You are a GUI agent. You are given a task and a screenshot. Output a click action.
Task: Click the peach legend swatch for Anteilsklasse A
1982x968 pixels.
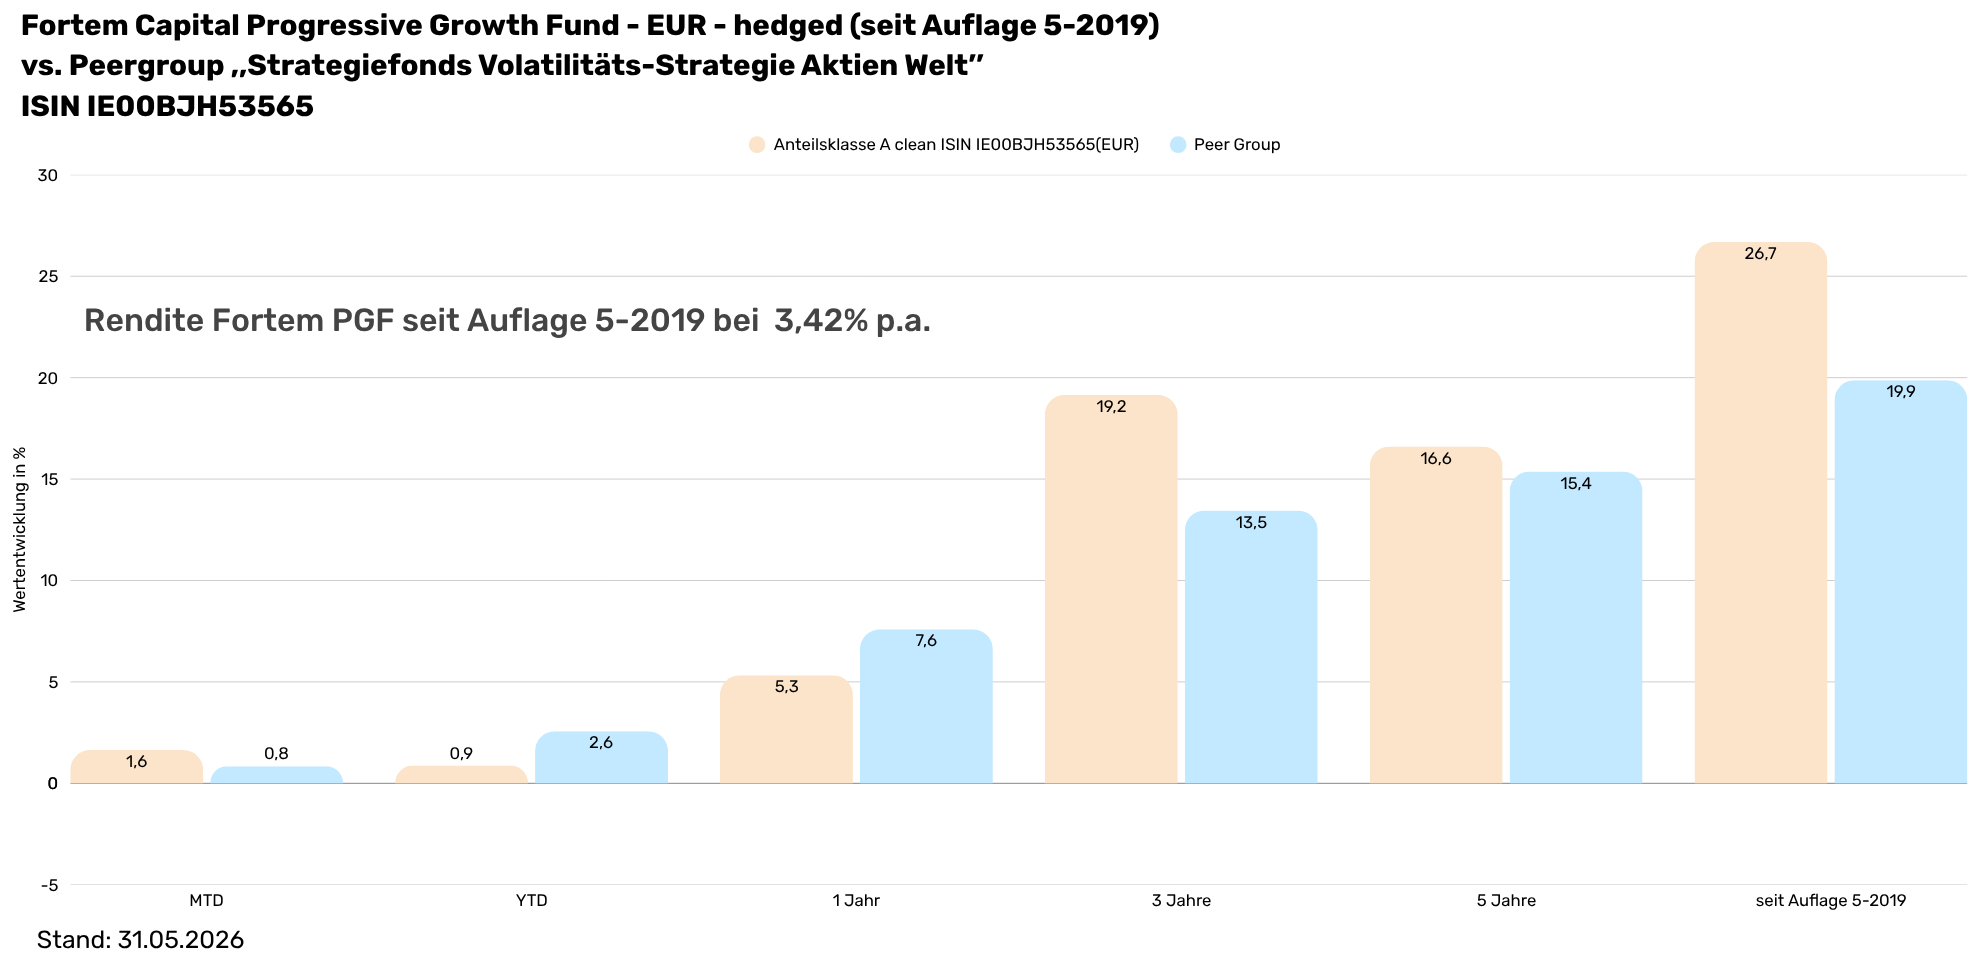coord(757,145)
